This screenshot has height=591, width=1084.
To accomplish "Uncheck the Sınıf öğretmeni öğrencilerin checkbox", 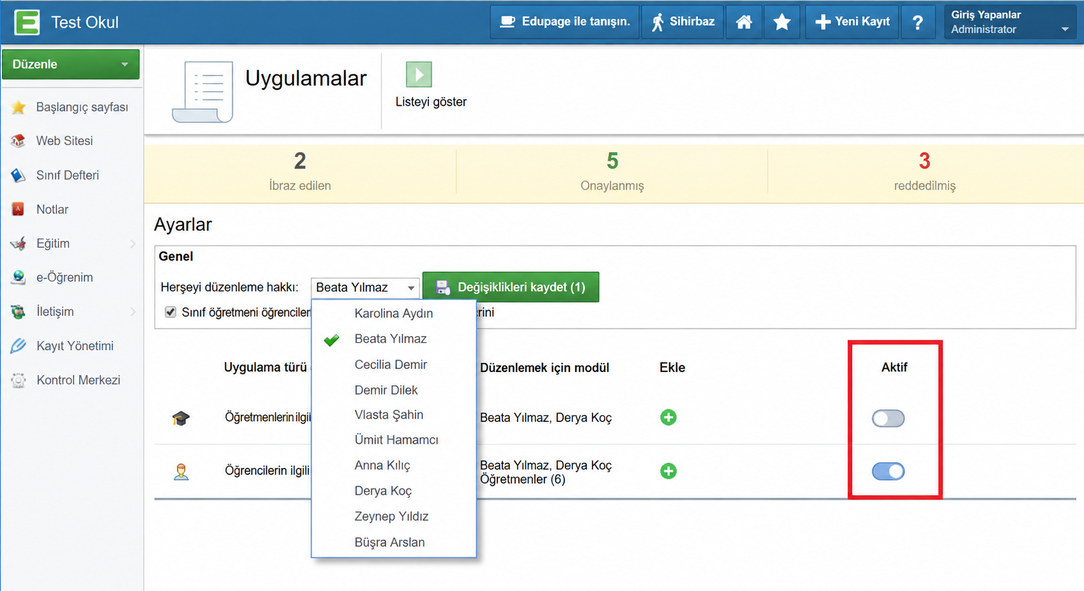I will pos(170,312).
